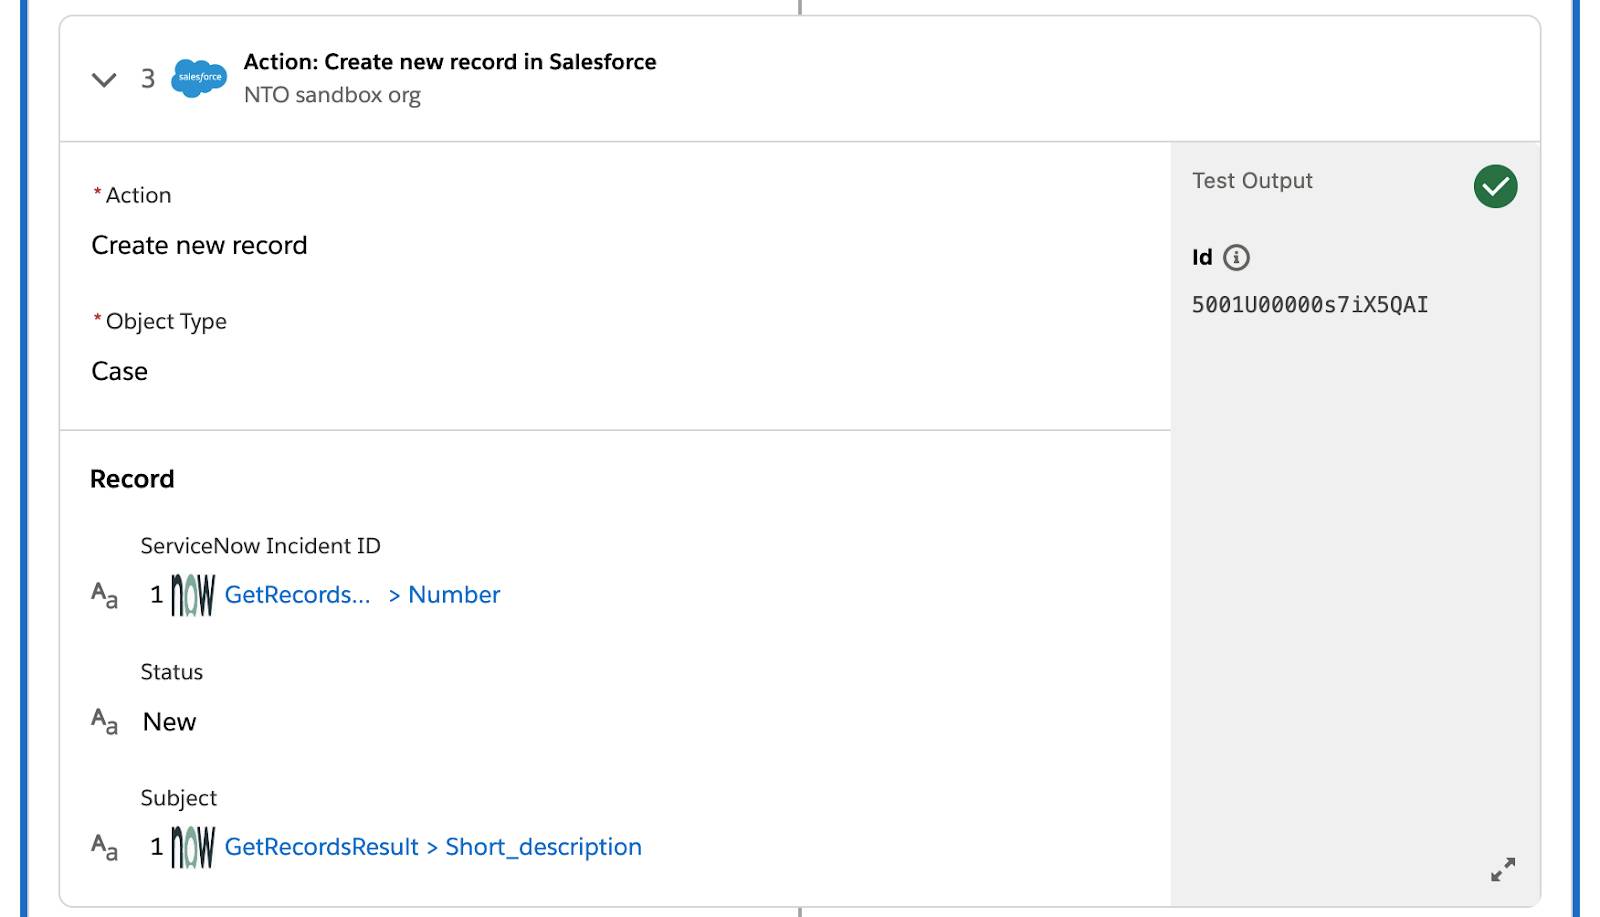Click the text type icon beside ServiceNow Incident ID

tap(104, 595)
